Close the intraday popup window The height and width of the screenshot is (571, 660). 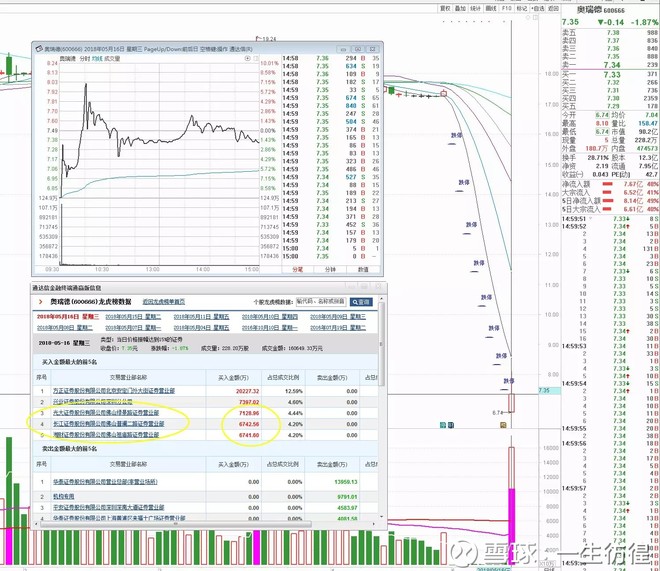373,49
